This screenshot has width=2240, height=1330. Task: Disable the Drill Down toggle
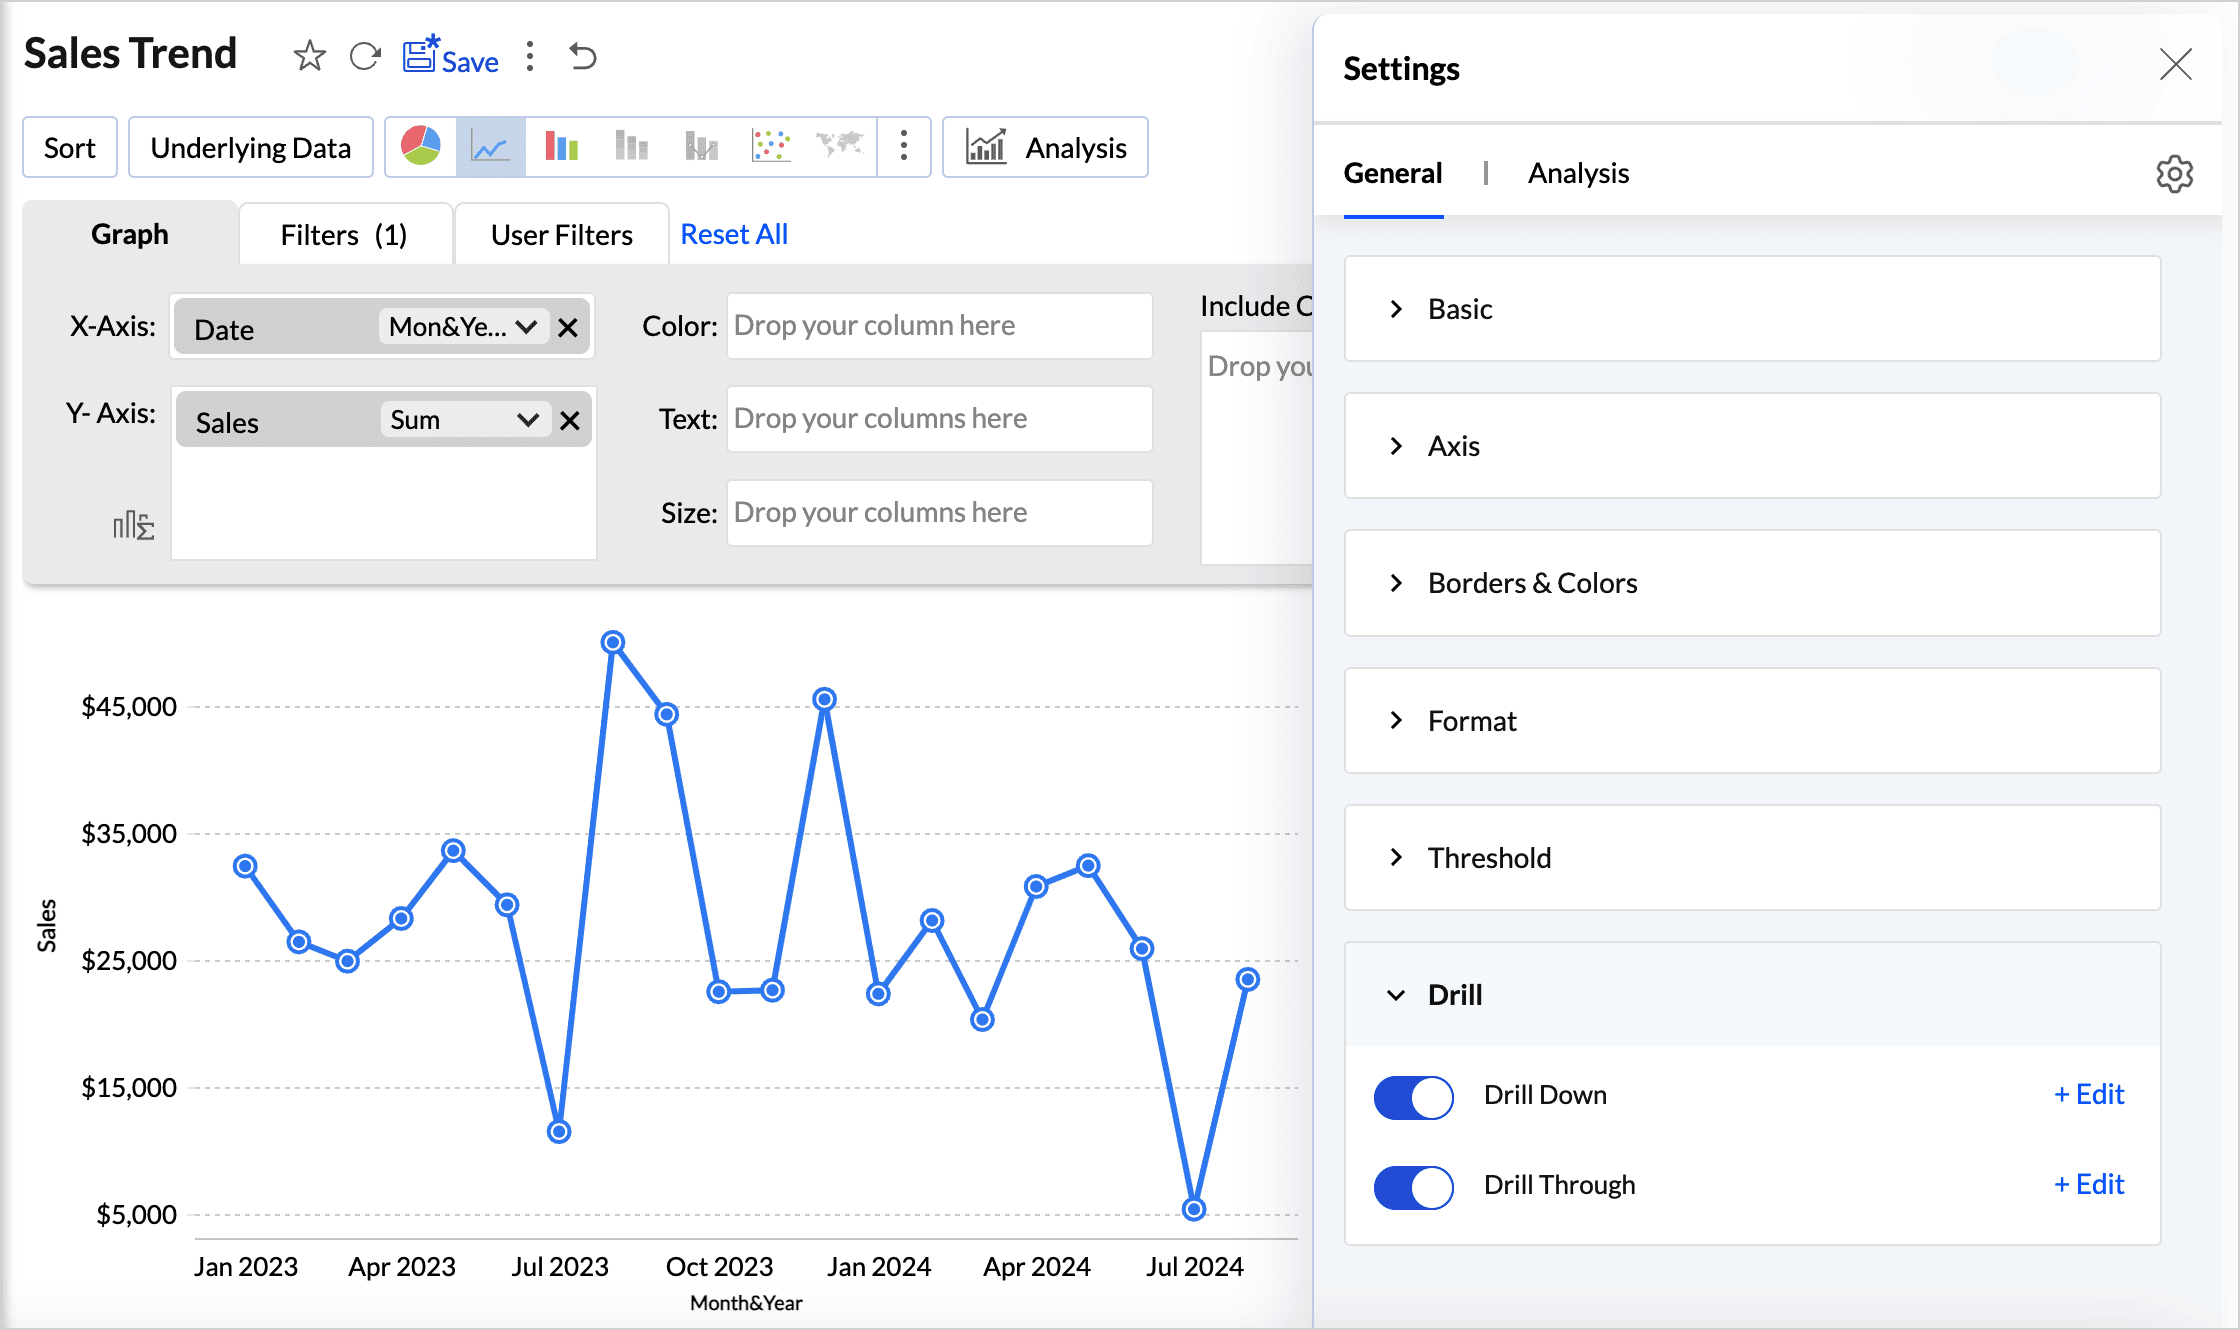click(1413, 1097)
